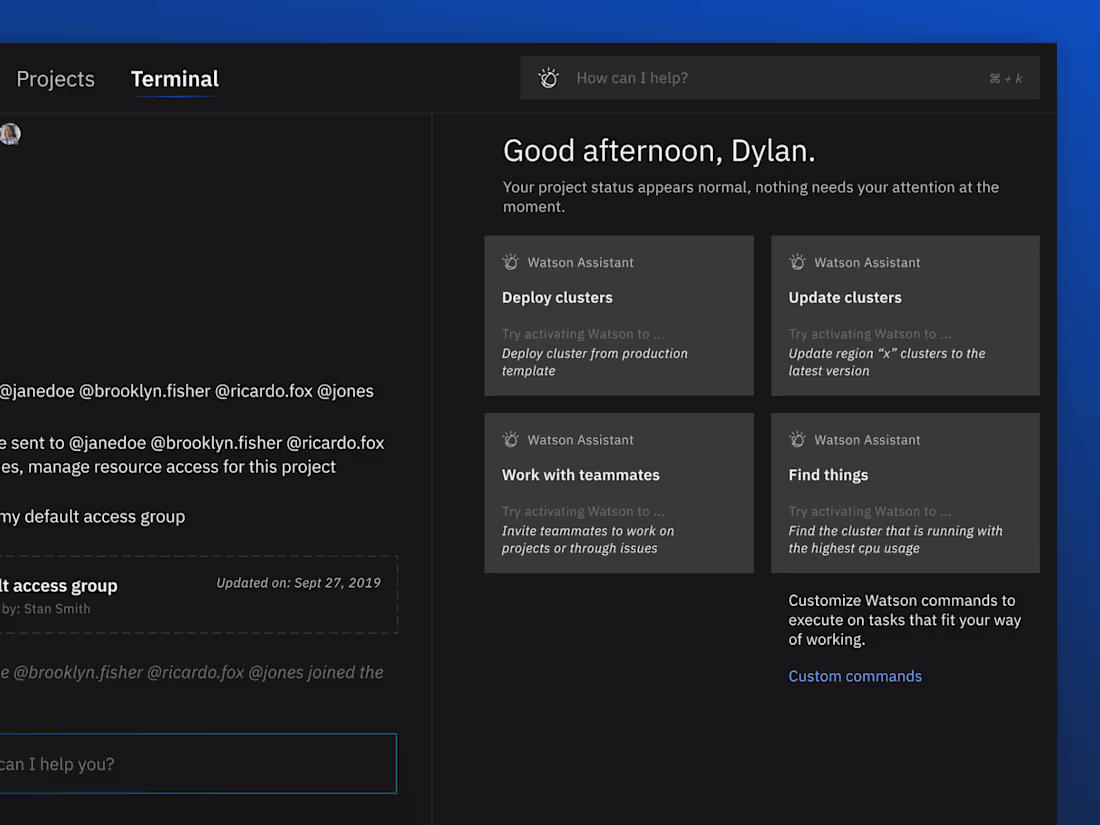The height and width of the screenshot is (825, 1100).
Task: Click the chat message input at the bottom
Action: [198, 763]
